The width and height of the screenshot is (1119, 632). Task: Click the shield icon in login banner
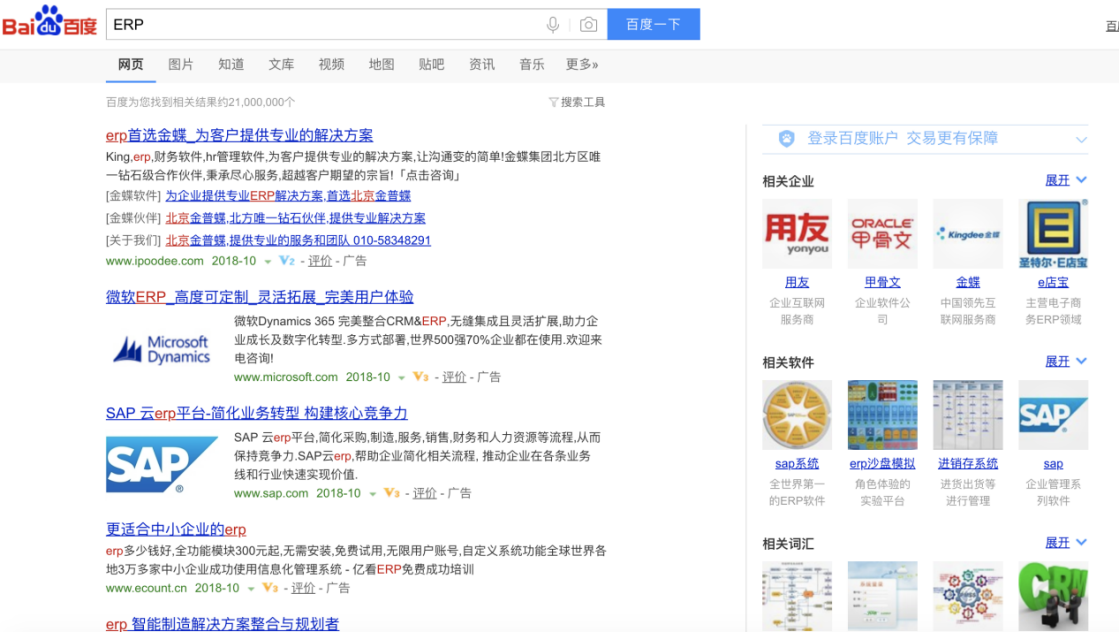click(x=786, y=138)
